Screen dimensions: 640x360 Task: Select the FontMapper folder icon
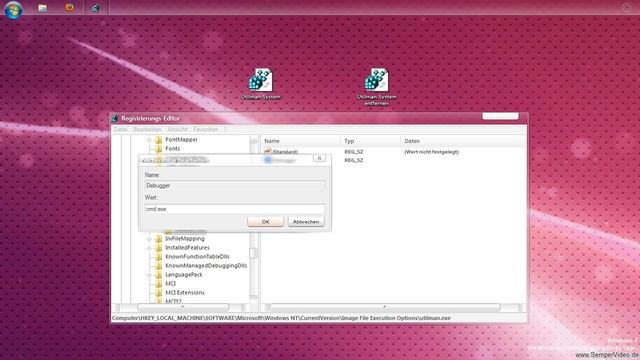(159, 140)
